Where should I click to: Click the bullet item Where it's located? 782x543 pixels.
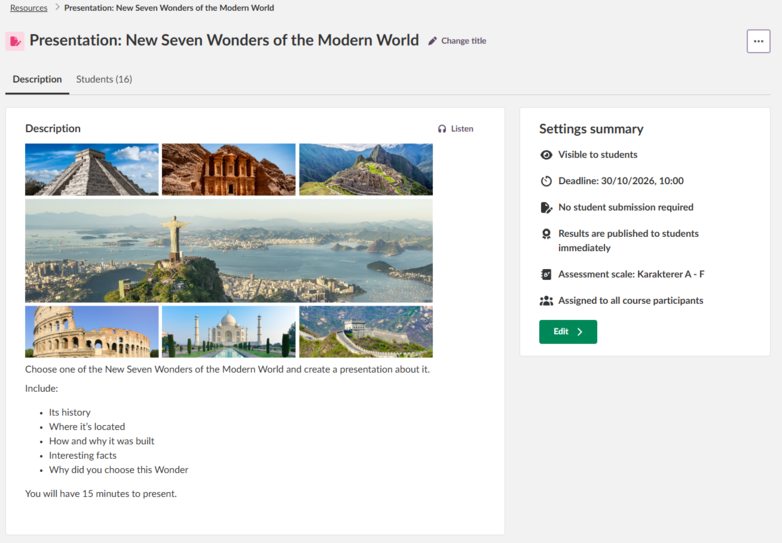(x=87, y=427)
